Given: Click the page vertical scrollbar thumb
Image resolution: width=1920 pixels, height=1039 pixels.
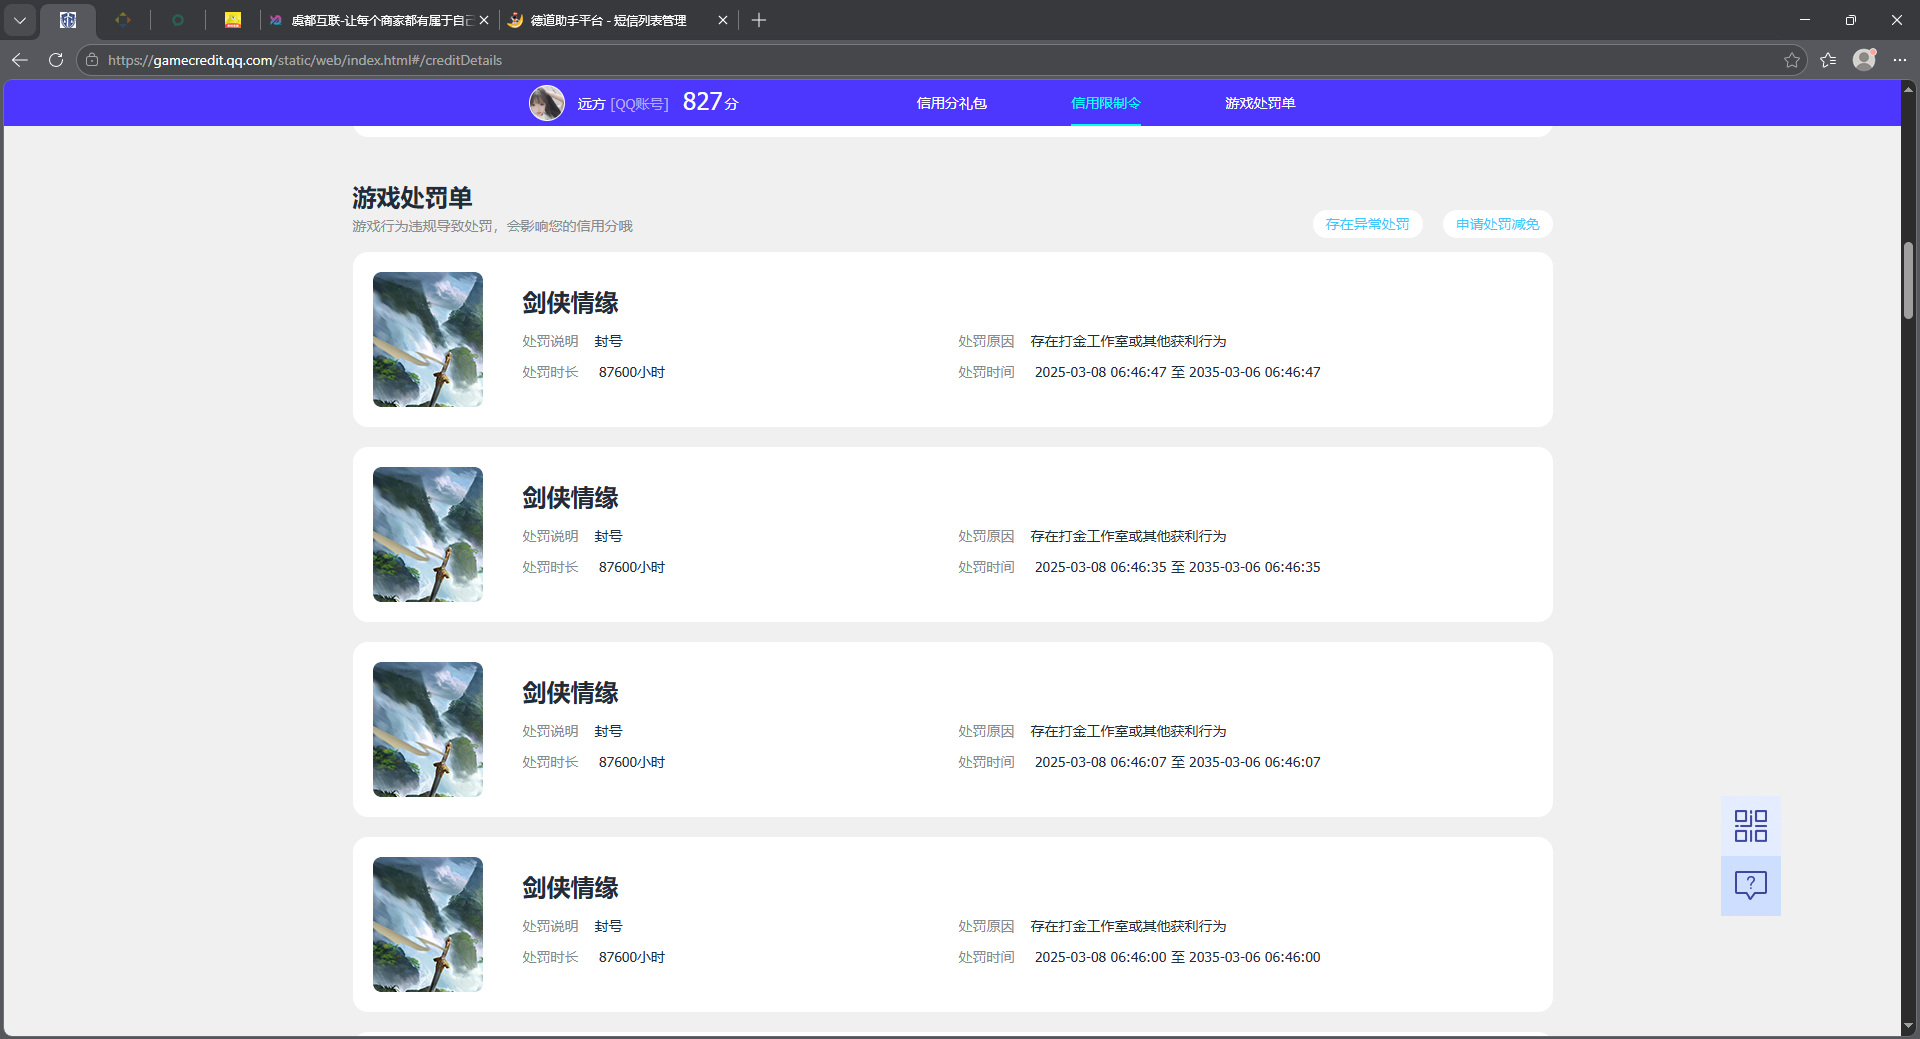Looking at the screenshot, I should tap(1908, 280).
